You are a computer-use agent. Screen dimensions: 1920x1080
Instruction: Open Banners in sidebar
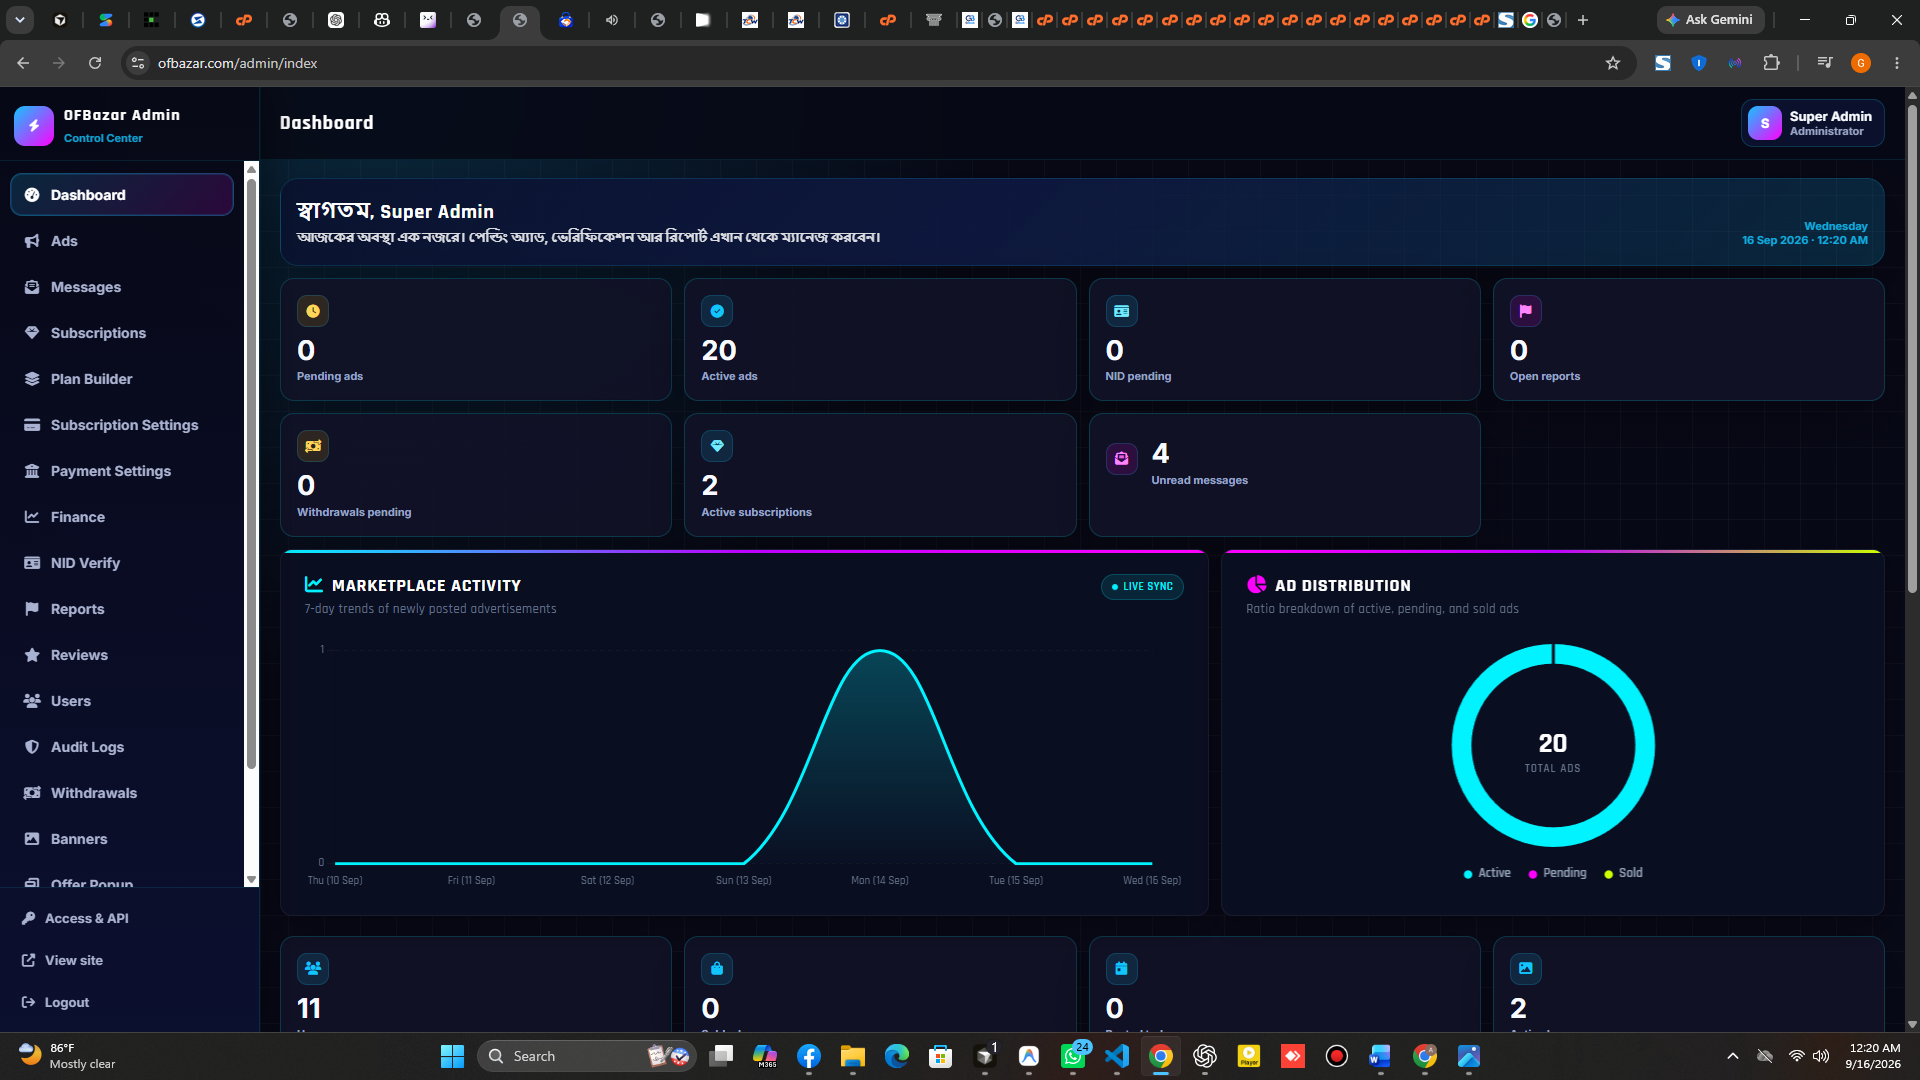[122, 839]
